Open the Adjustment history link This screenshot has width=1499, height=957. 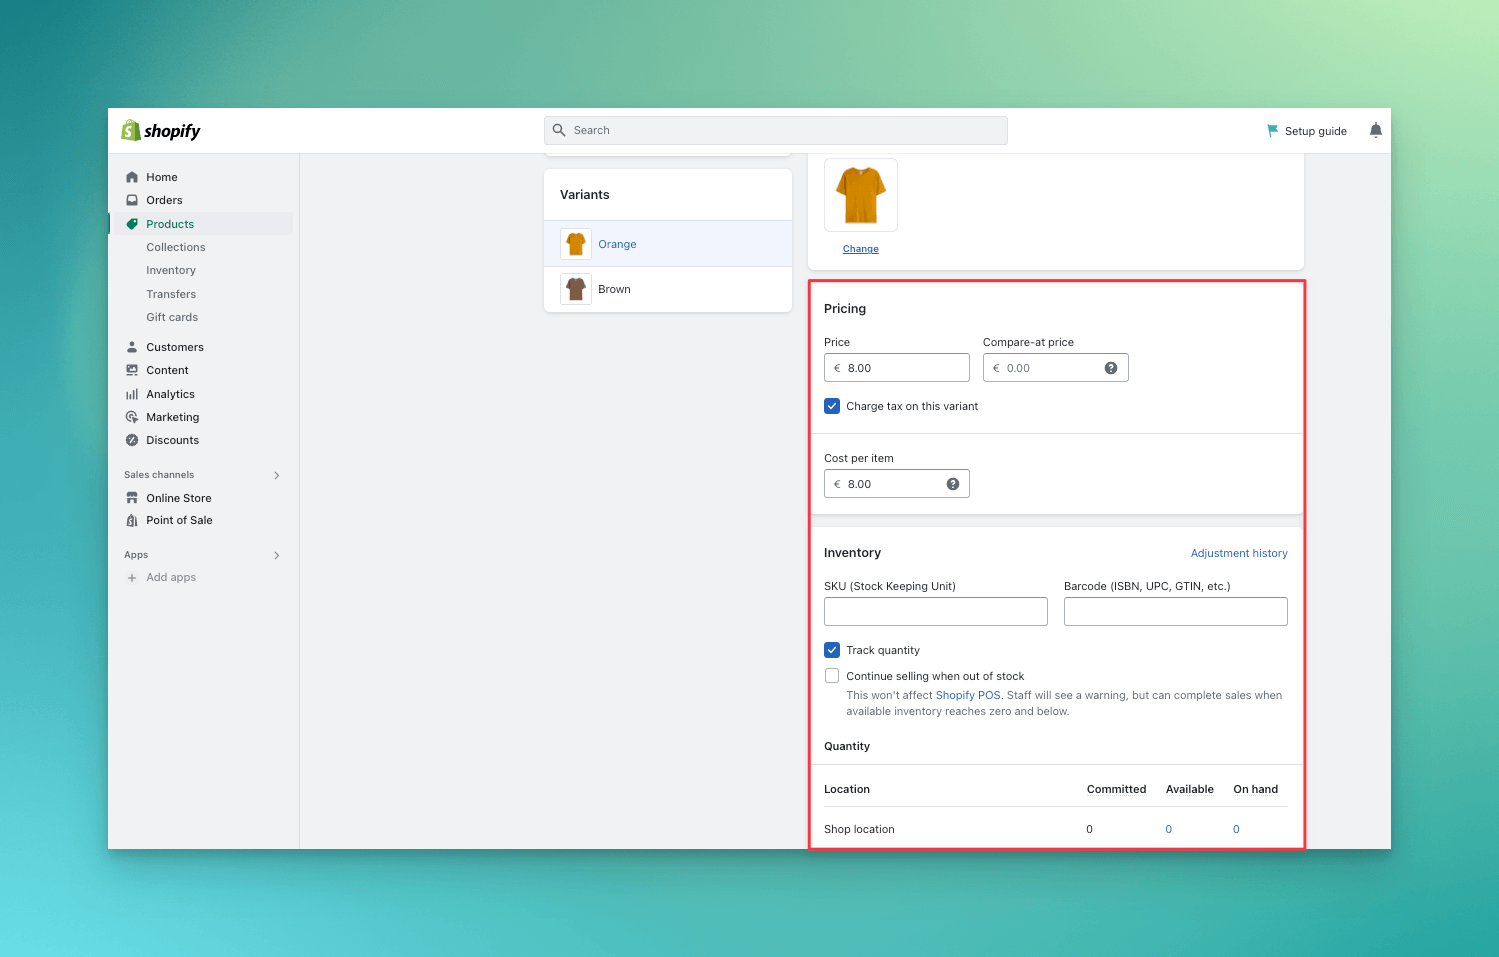(x=1239, y=552)
